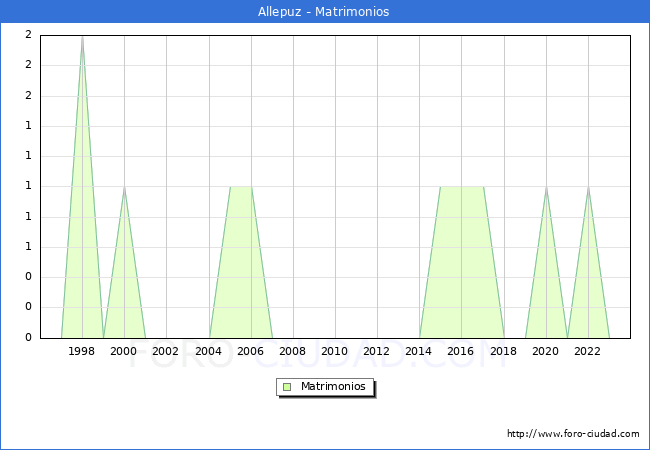
Task: Click the green Matrimonios legend swatch
Action: click(x=287, y=387)
